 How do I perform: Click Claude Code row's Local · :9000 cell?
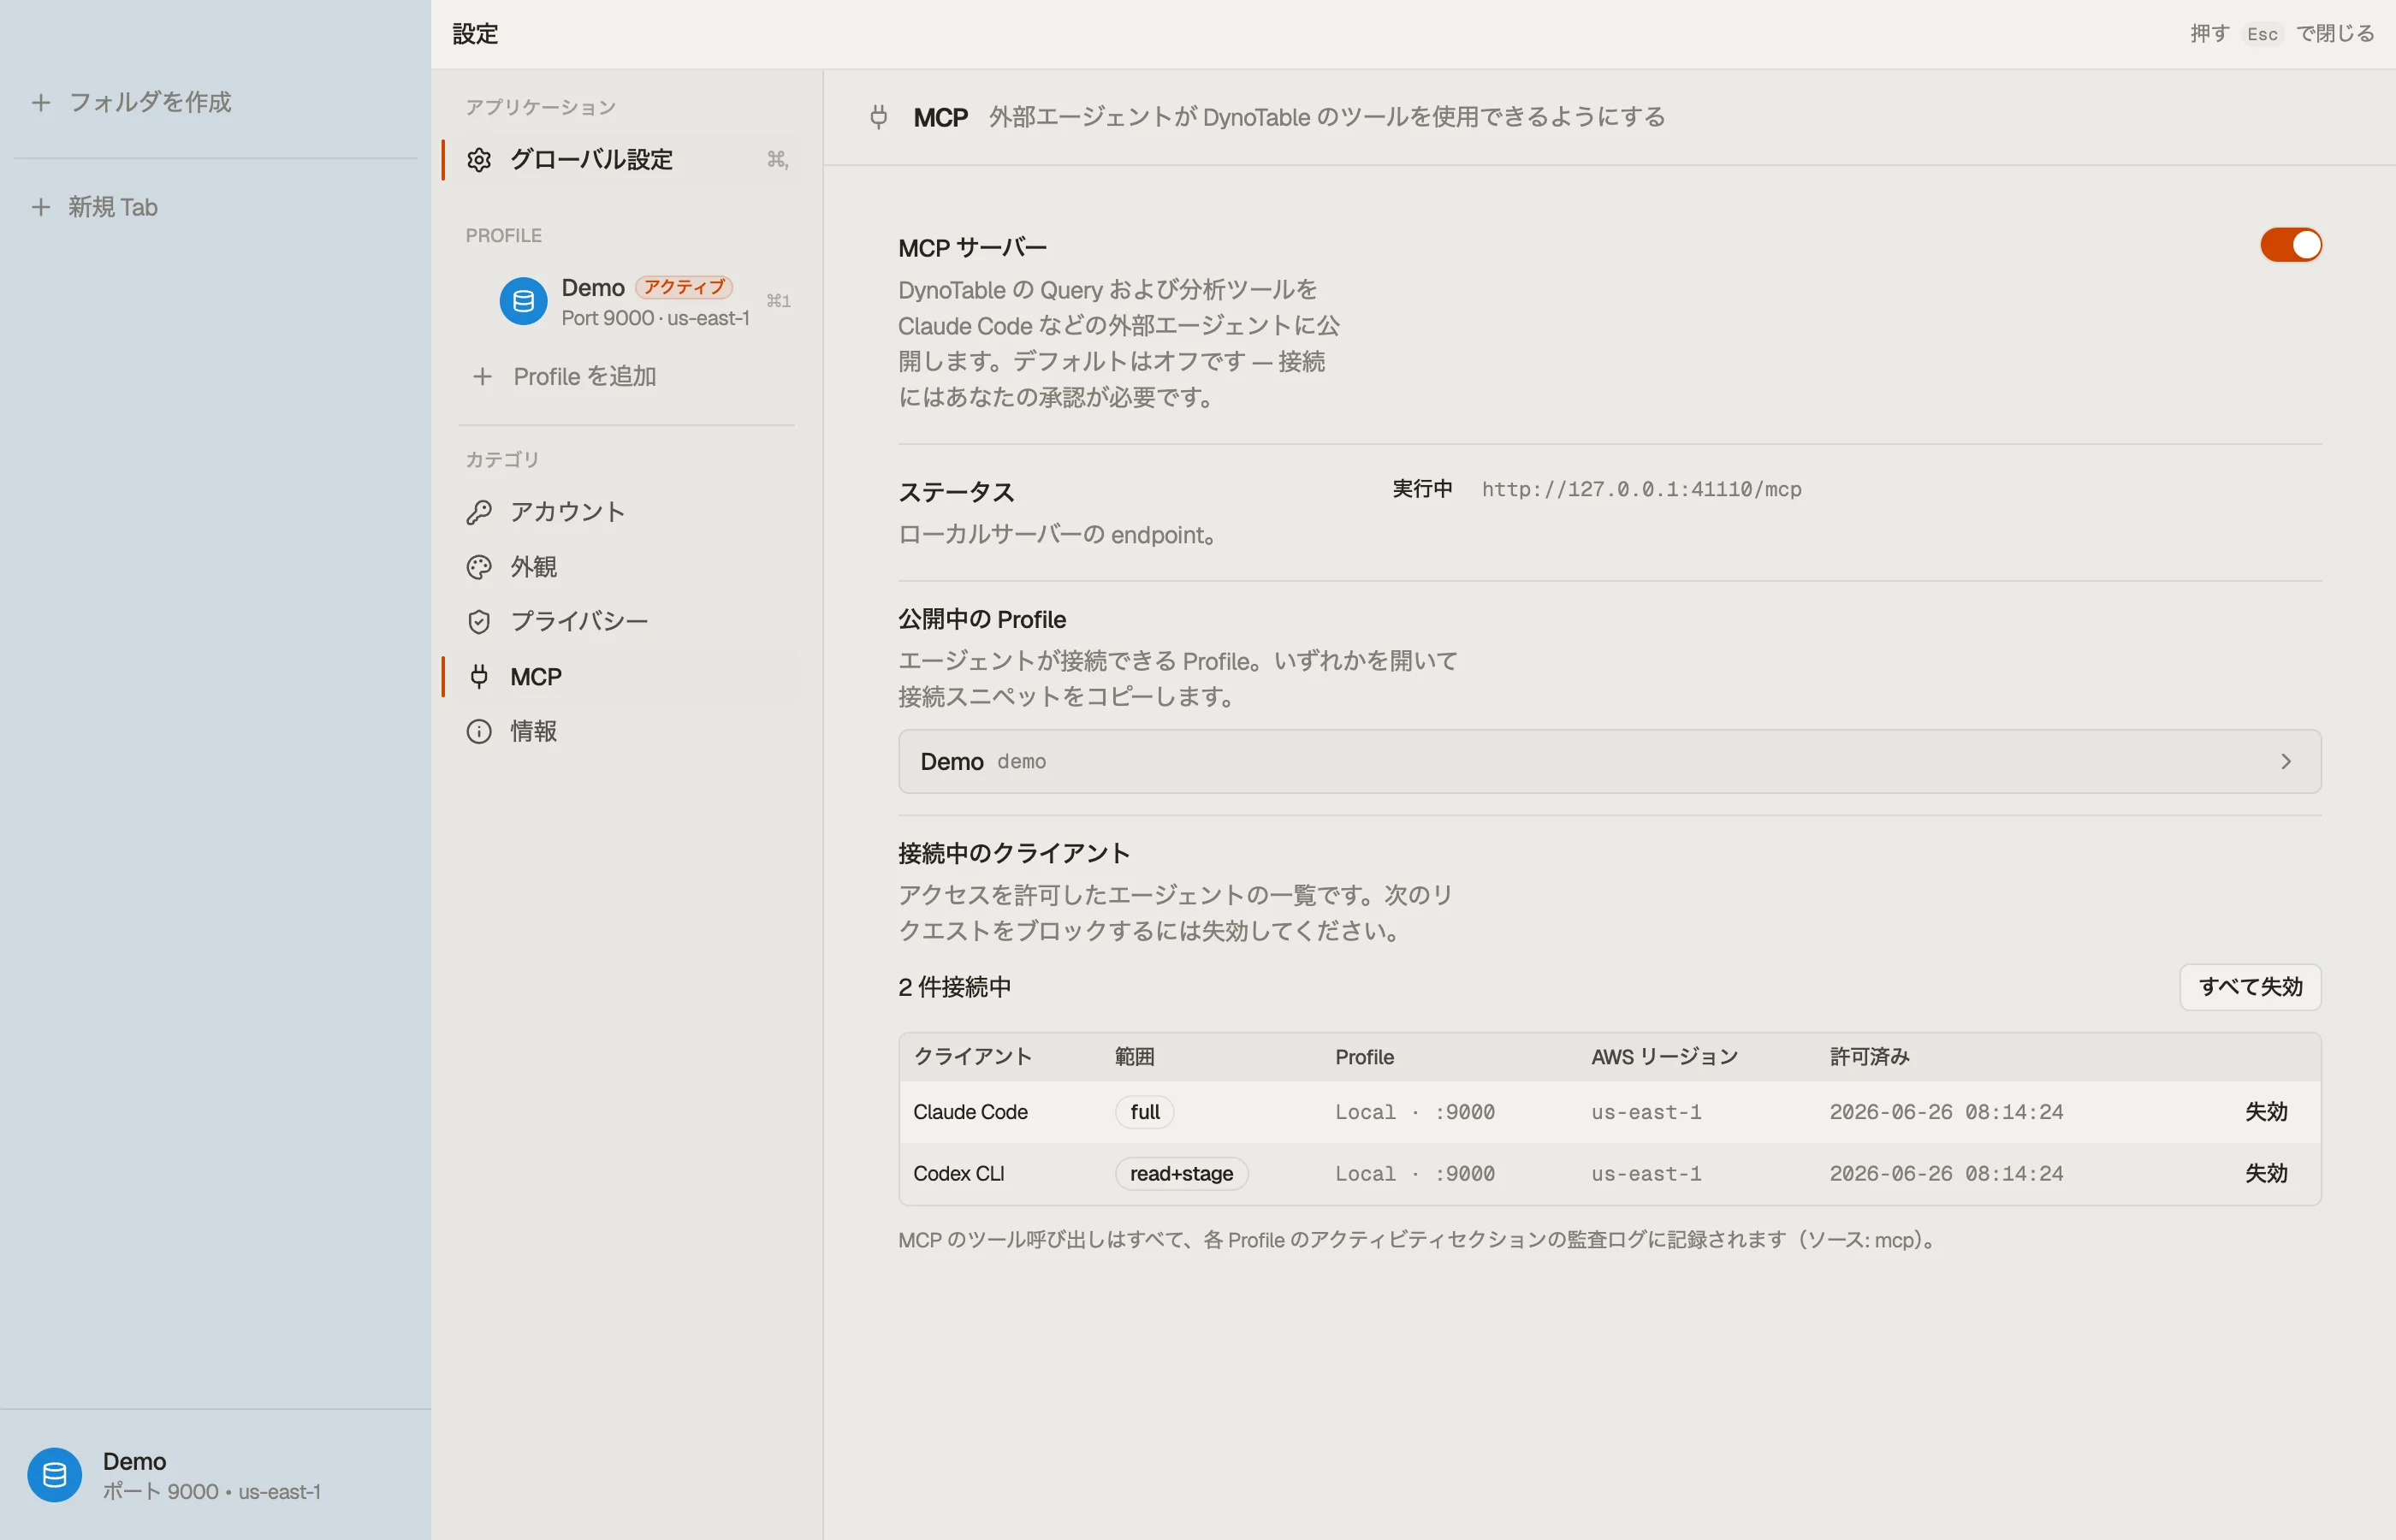pyautogui.click(x=1414, y=1112)
